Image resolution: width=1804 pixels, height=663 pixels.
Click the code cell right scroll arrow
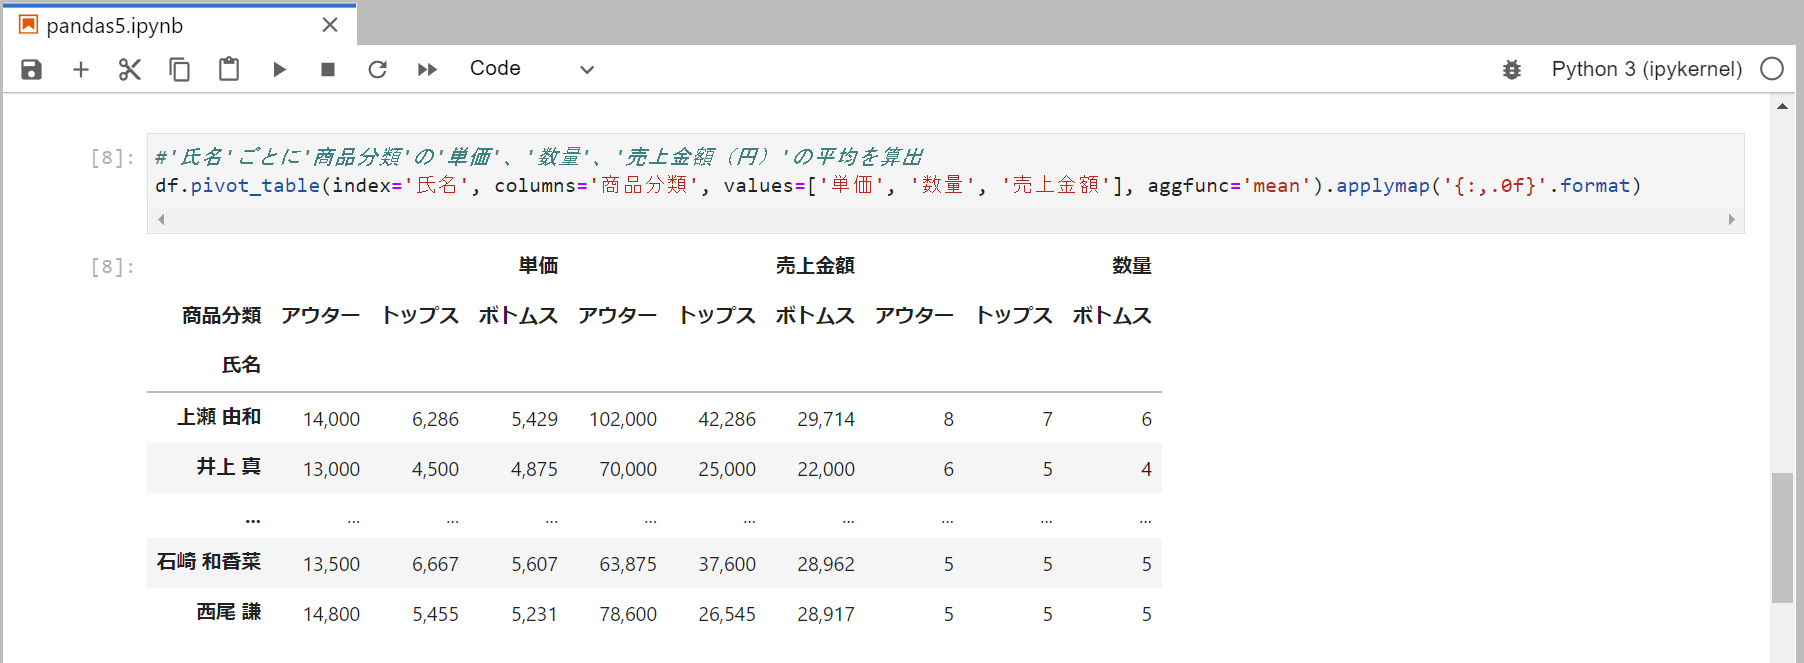[x=1731, y=220]
